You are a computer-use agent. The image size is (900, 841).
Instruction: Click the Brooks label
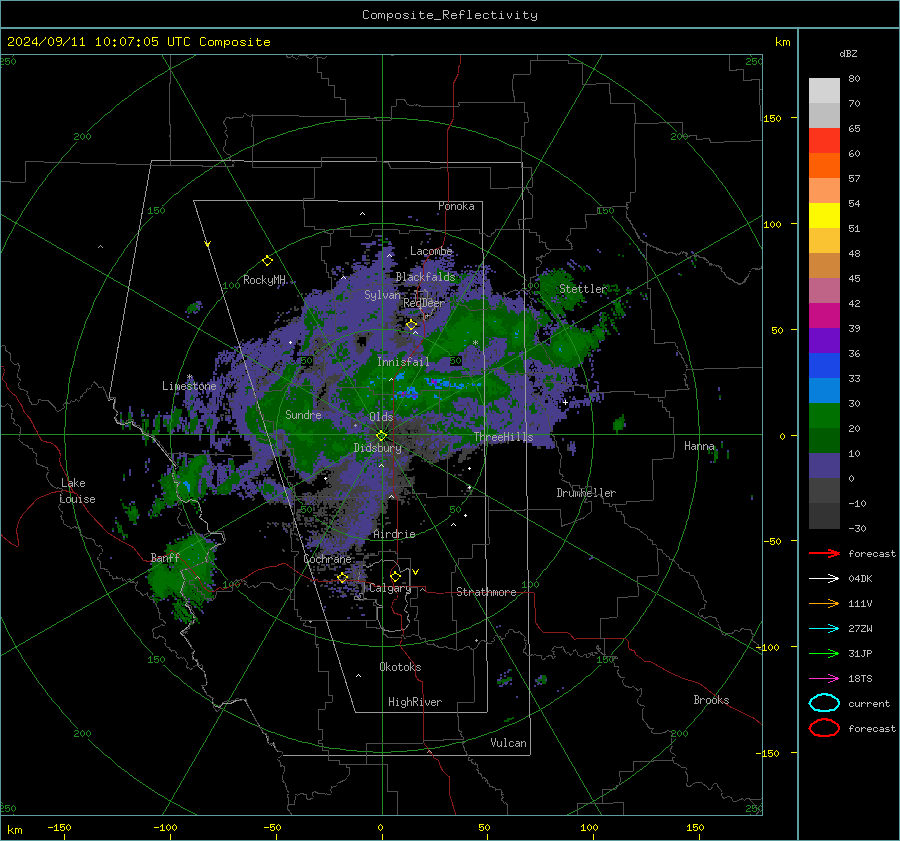(711, 700)
